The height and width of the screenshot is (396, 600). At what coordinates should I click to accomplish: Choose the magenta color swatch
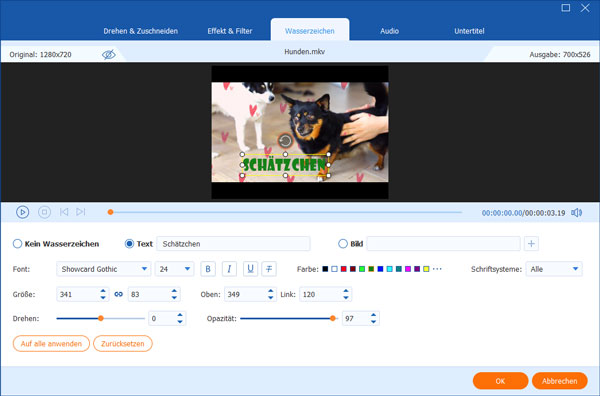[408, 269]
